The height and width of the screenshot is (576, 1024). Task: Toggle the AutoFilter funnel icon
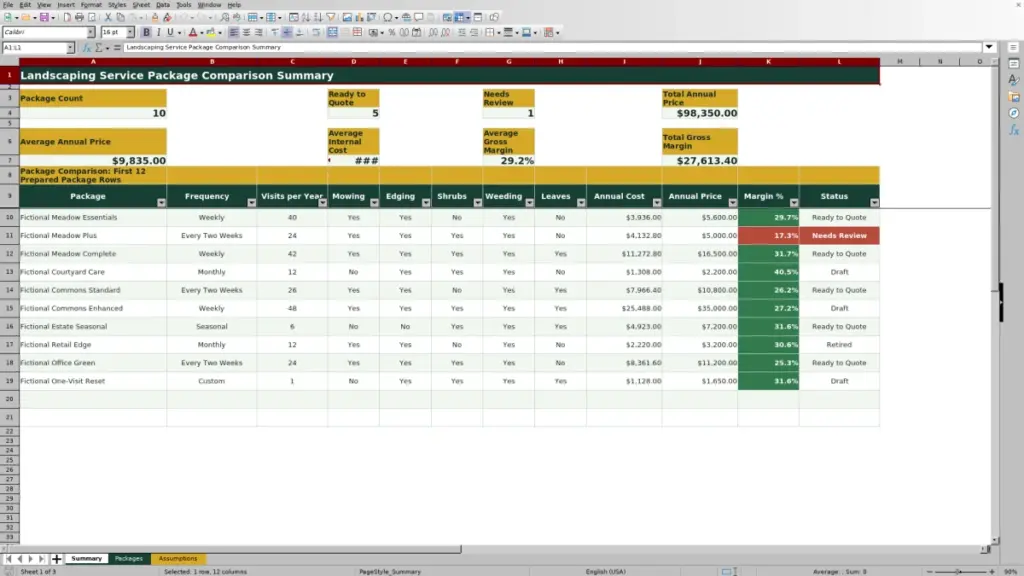tap(330, 18)
